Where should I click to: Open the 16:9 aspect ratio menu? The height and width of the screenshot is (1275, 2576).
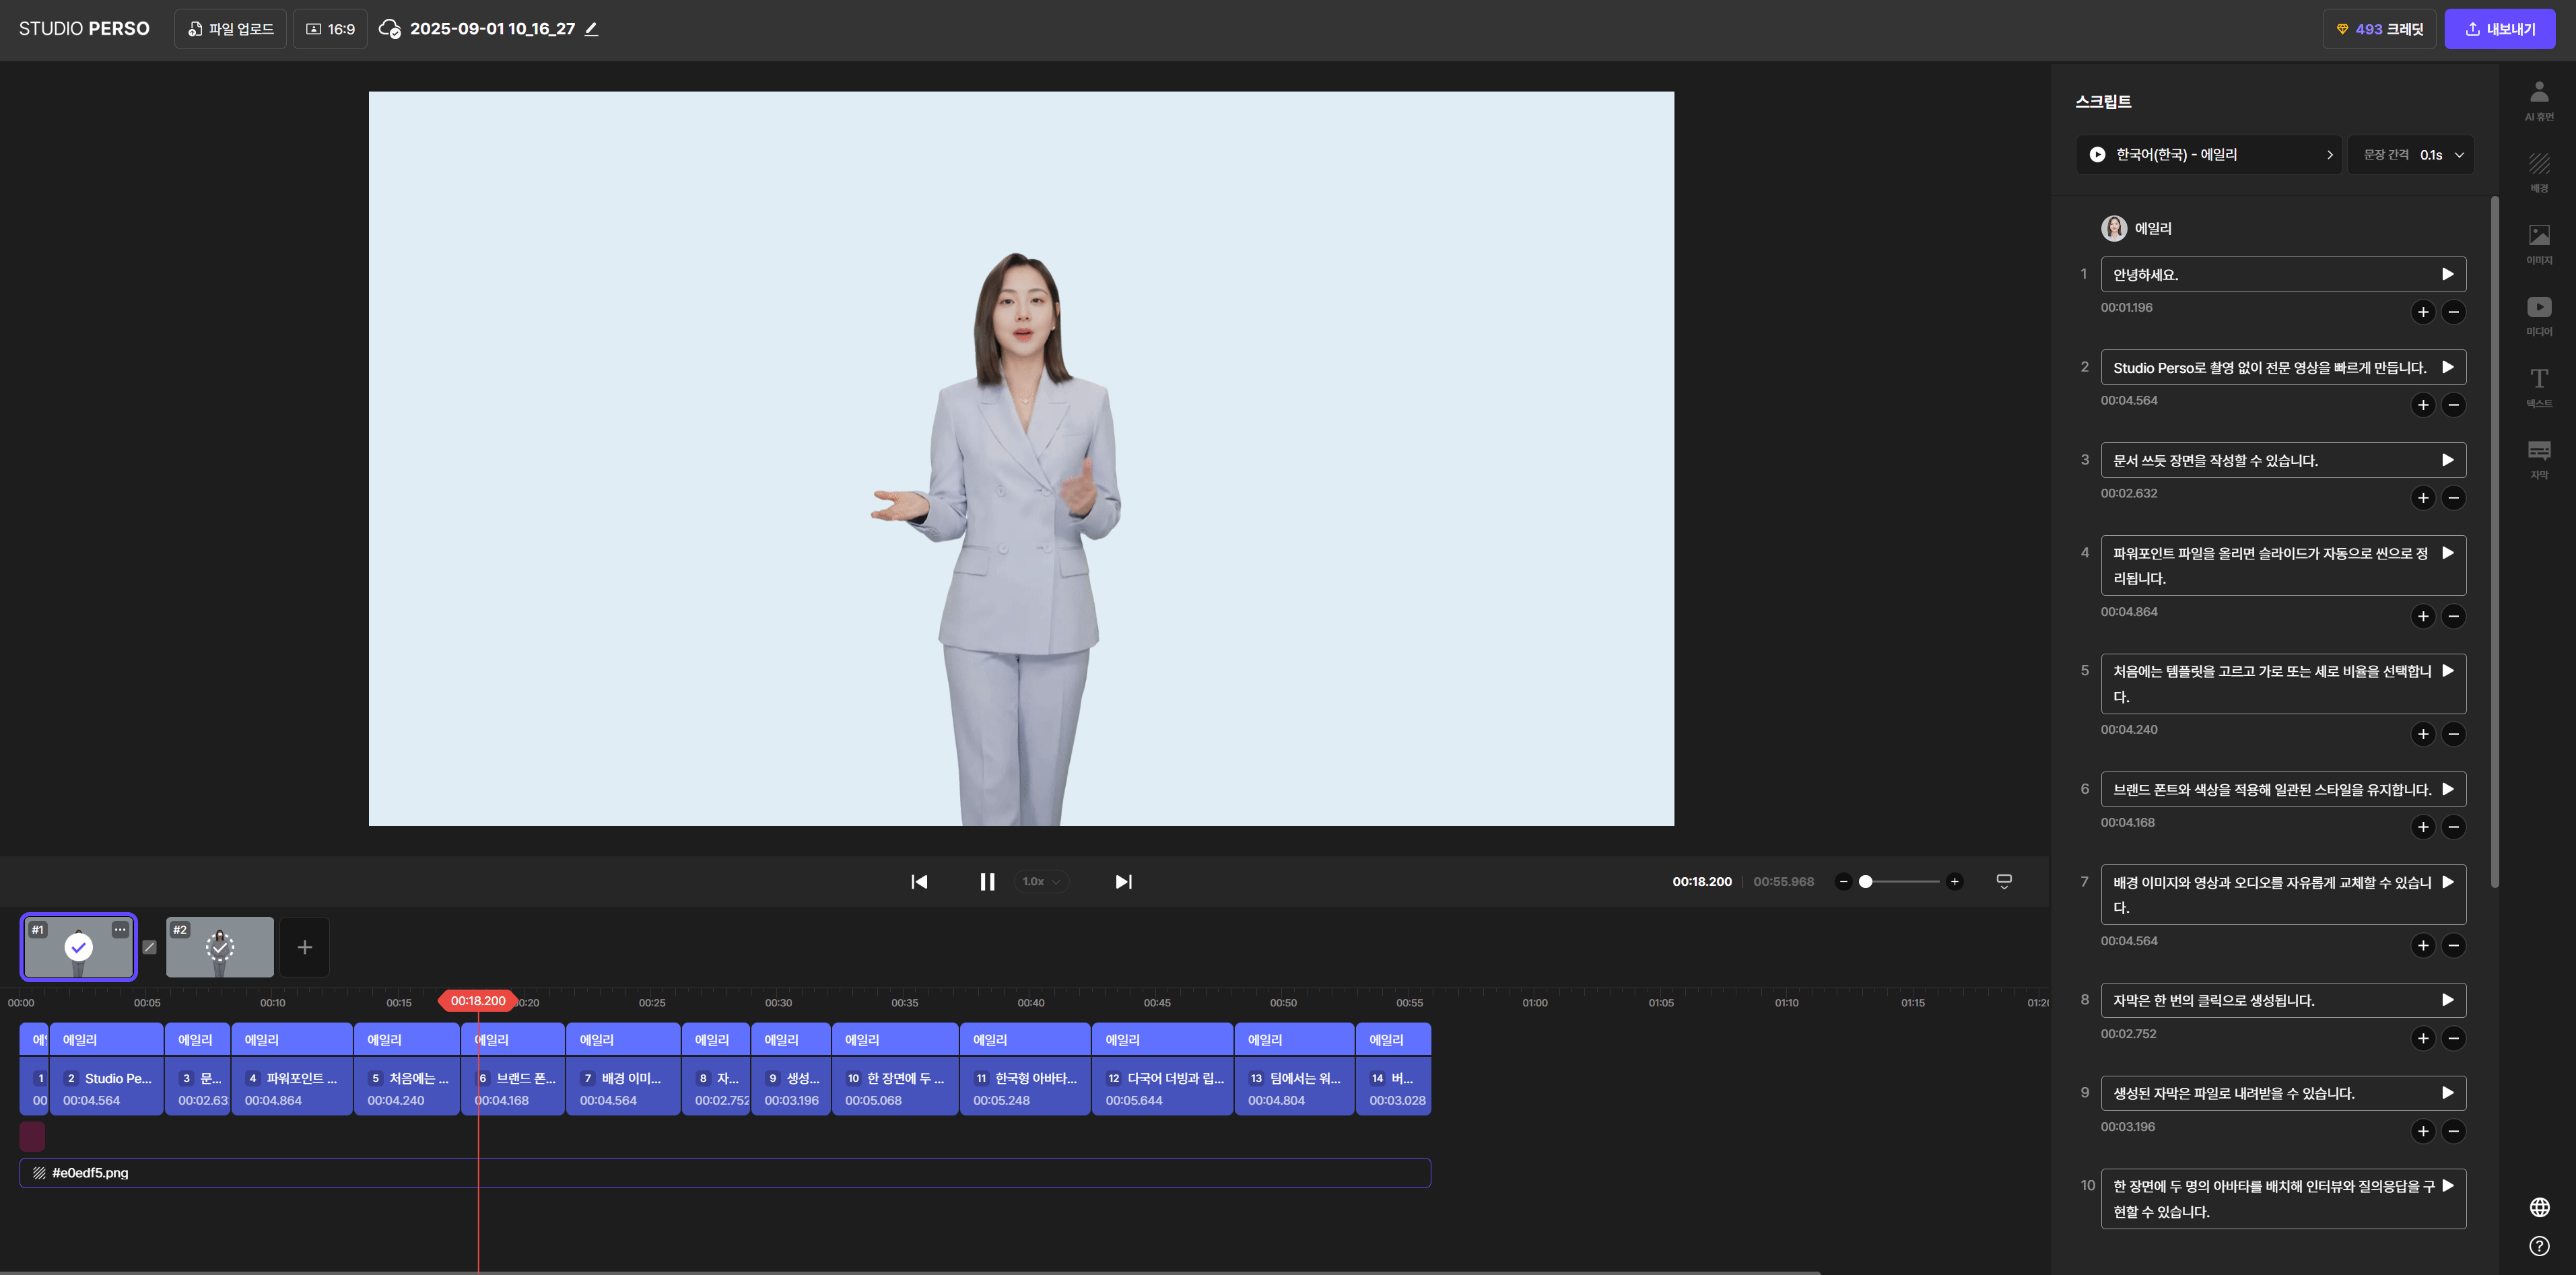pos(330,29)
